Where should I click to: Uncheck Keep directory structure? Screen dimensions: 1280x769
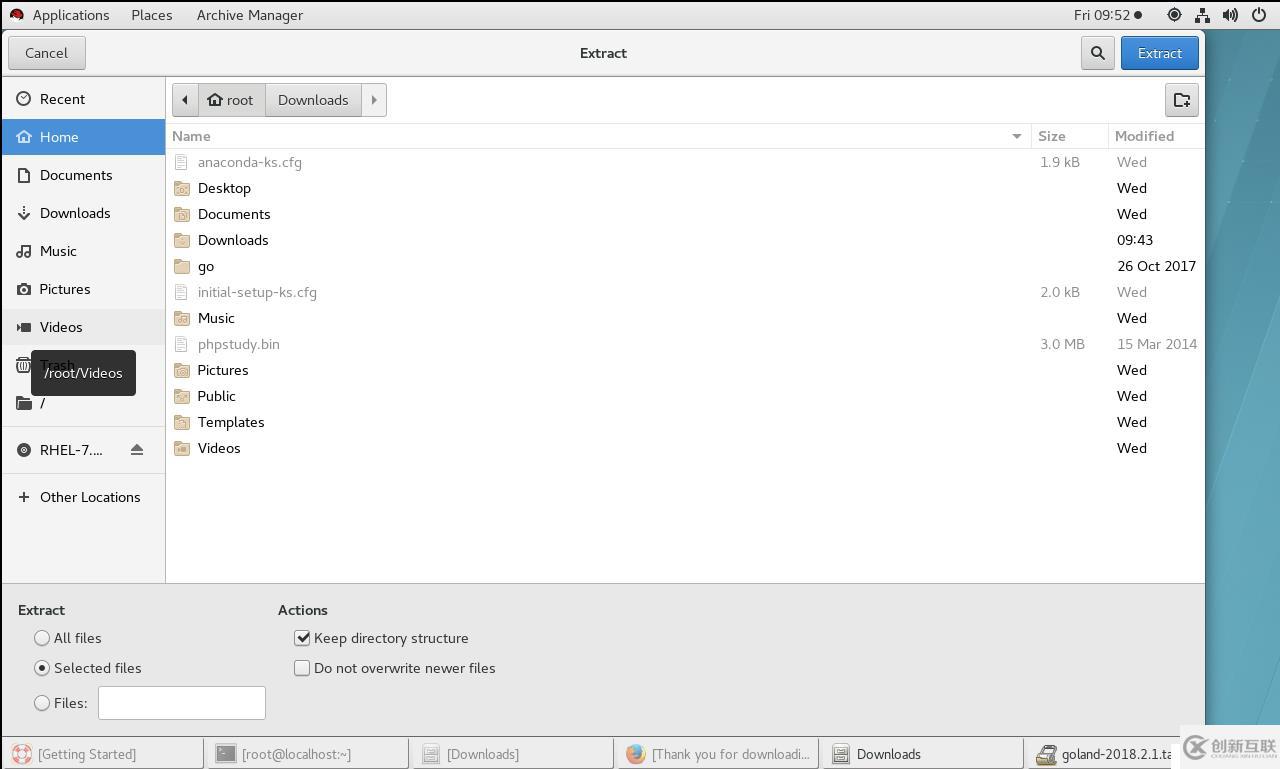(302, 638)
